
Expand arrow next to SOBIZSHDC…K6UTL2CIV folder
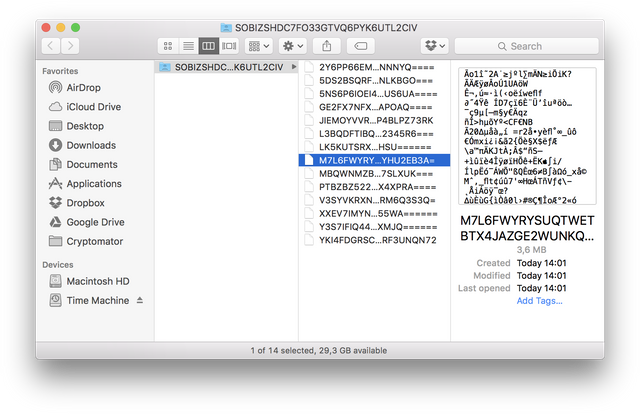point(293,67)
